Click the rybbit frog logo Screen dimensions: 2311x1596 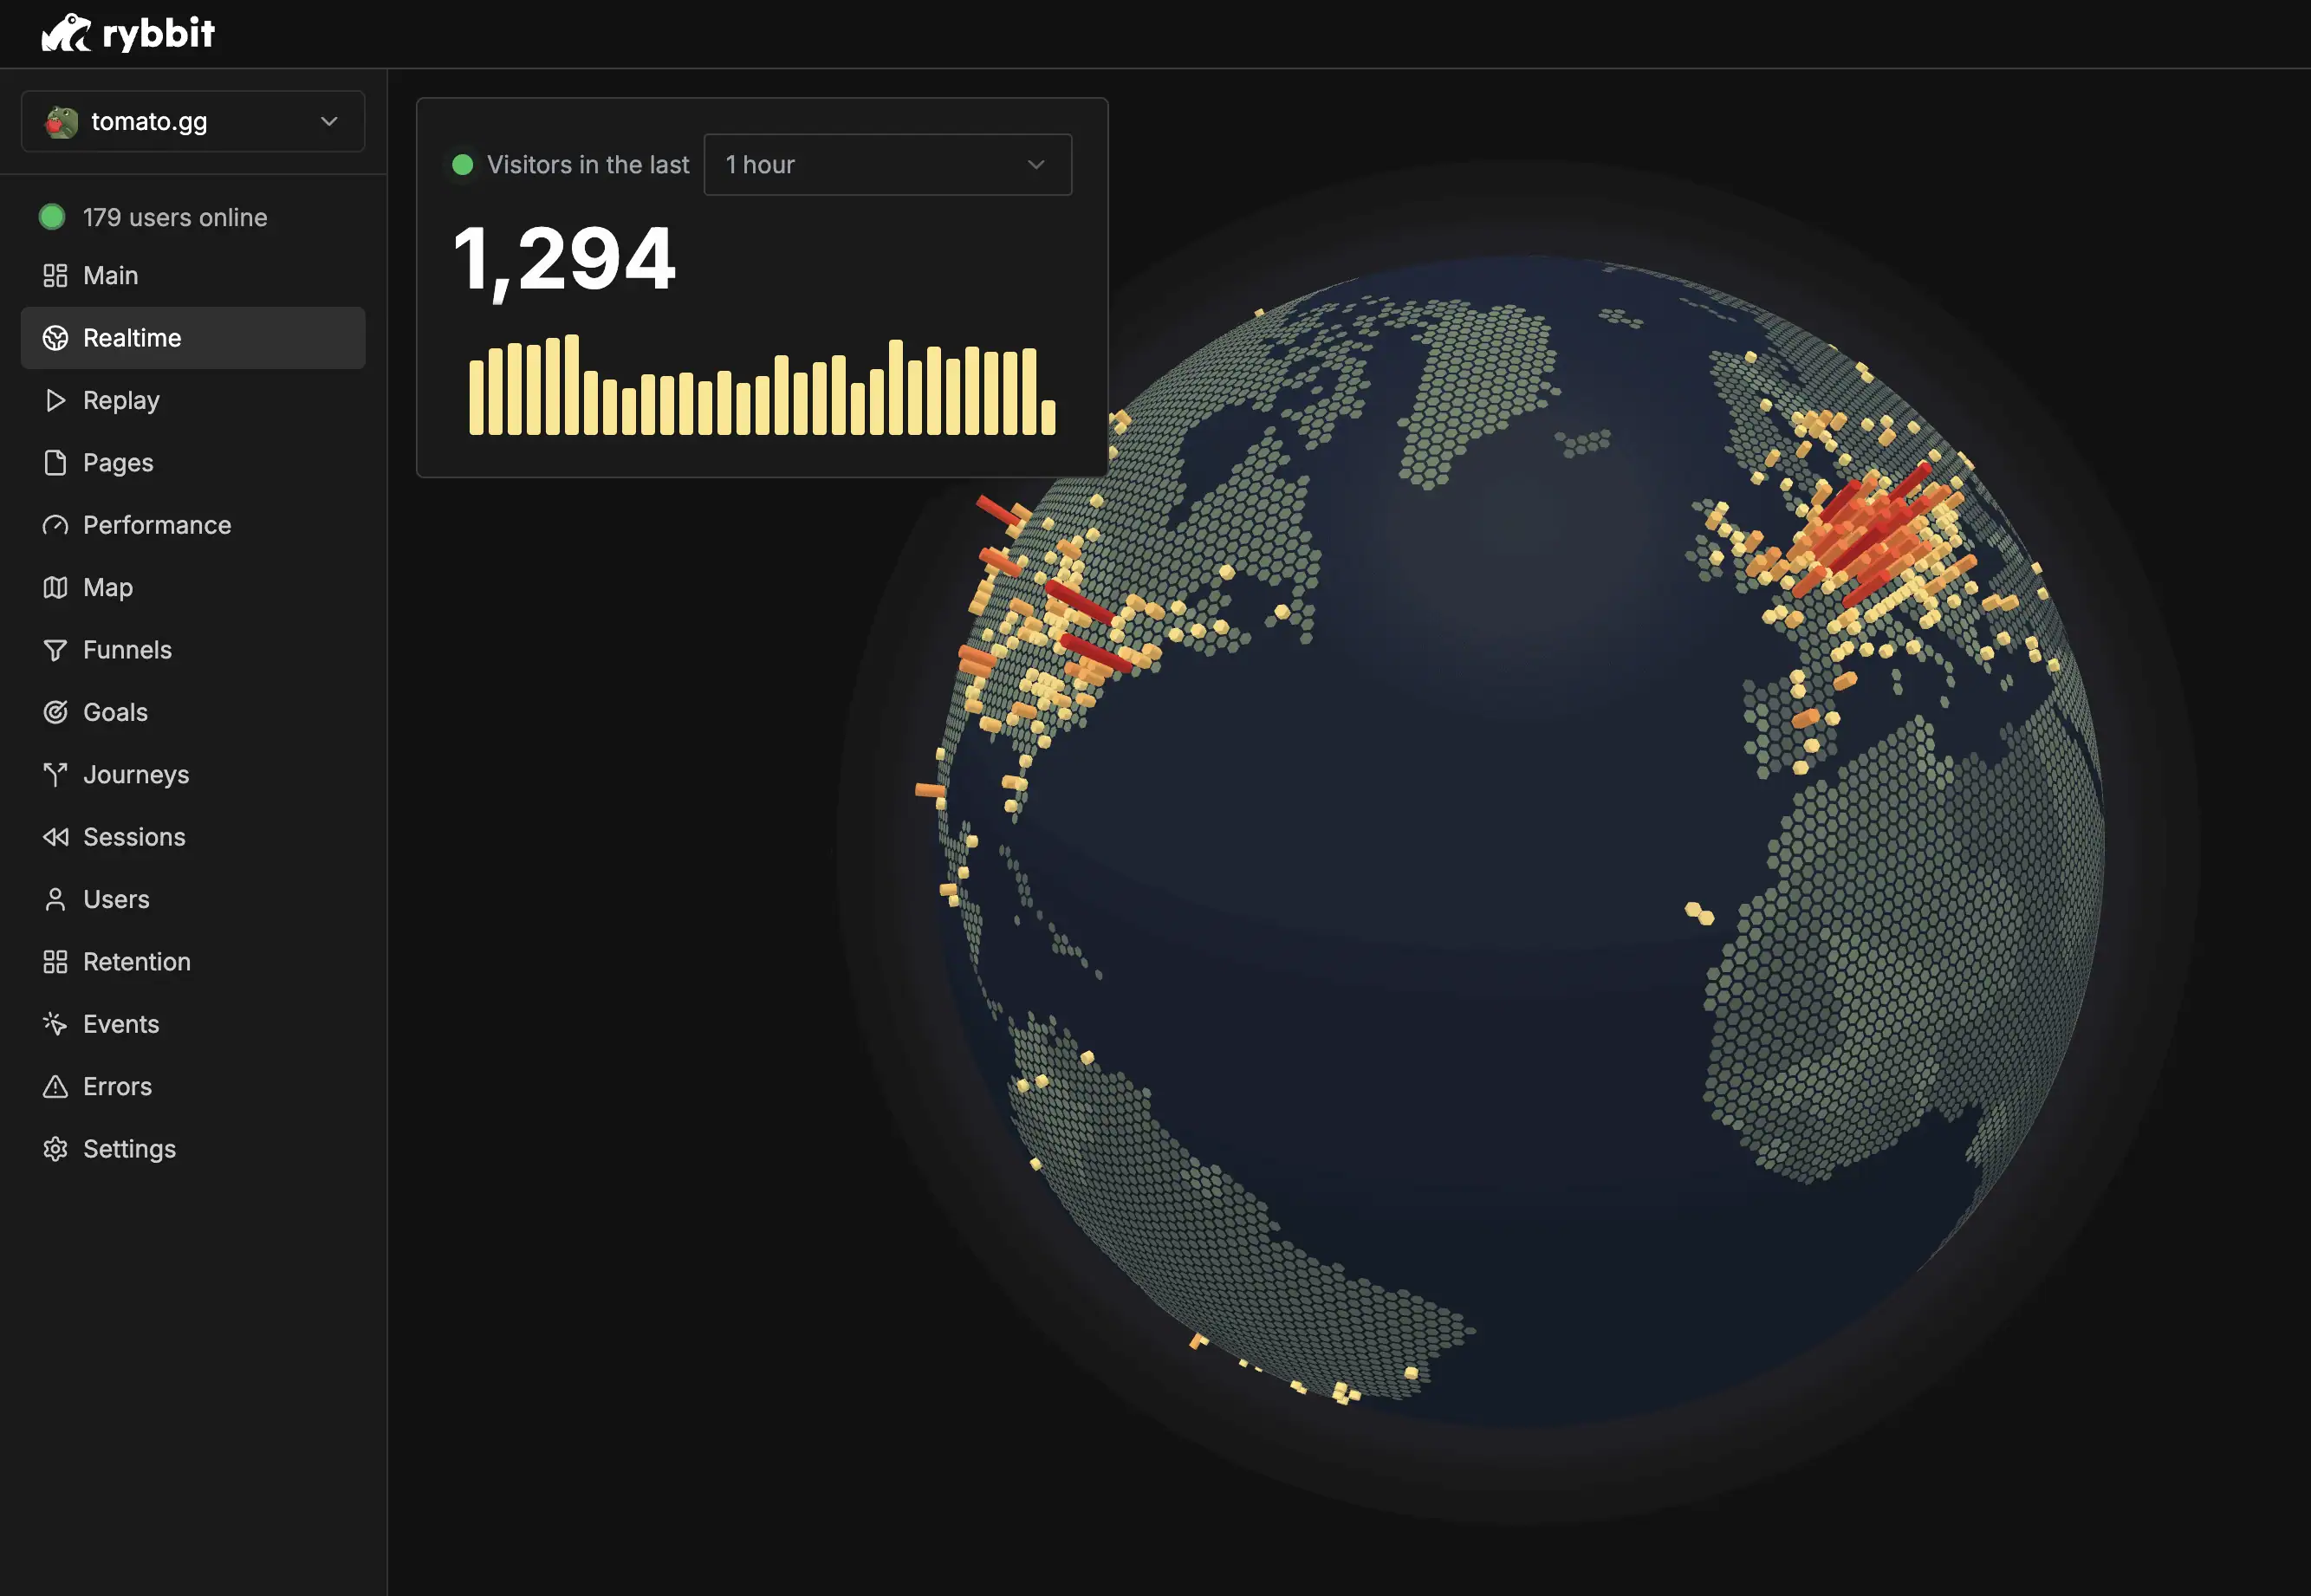coord(66,33)
